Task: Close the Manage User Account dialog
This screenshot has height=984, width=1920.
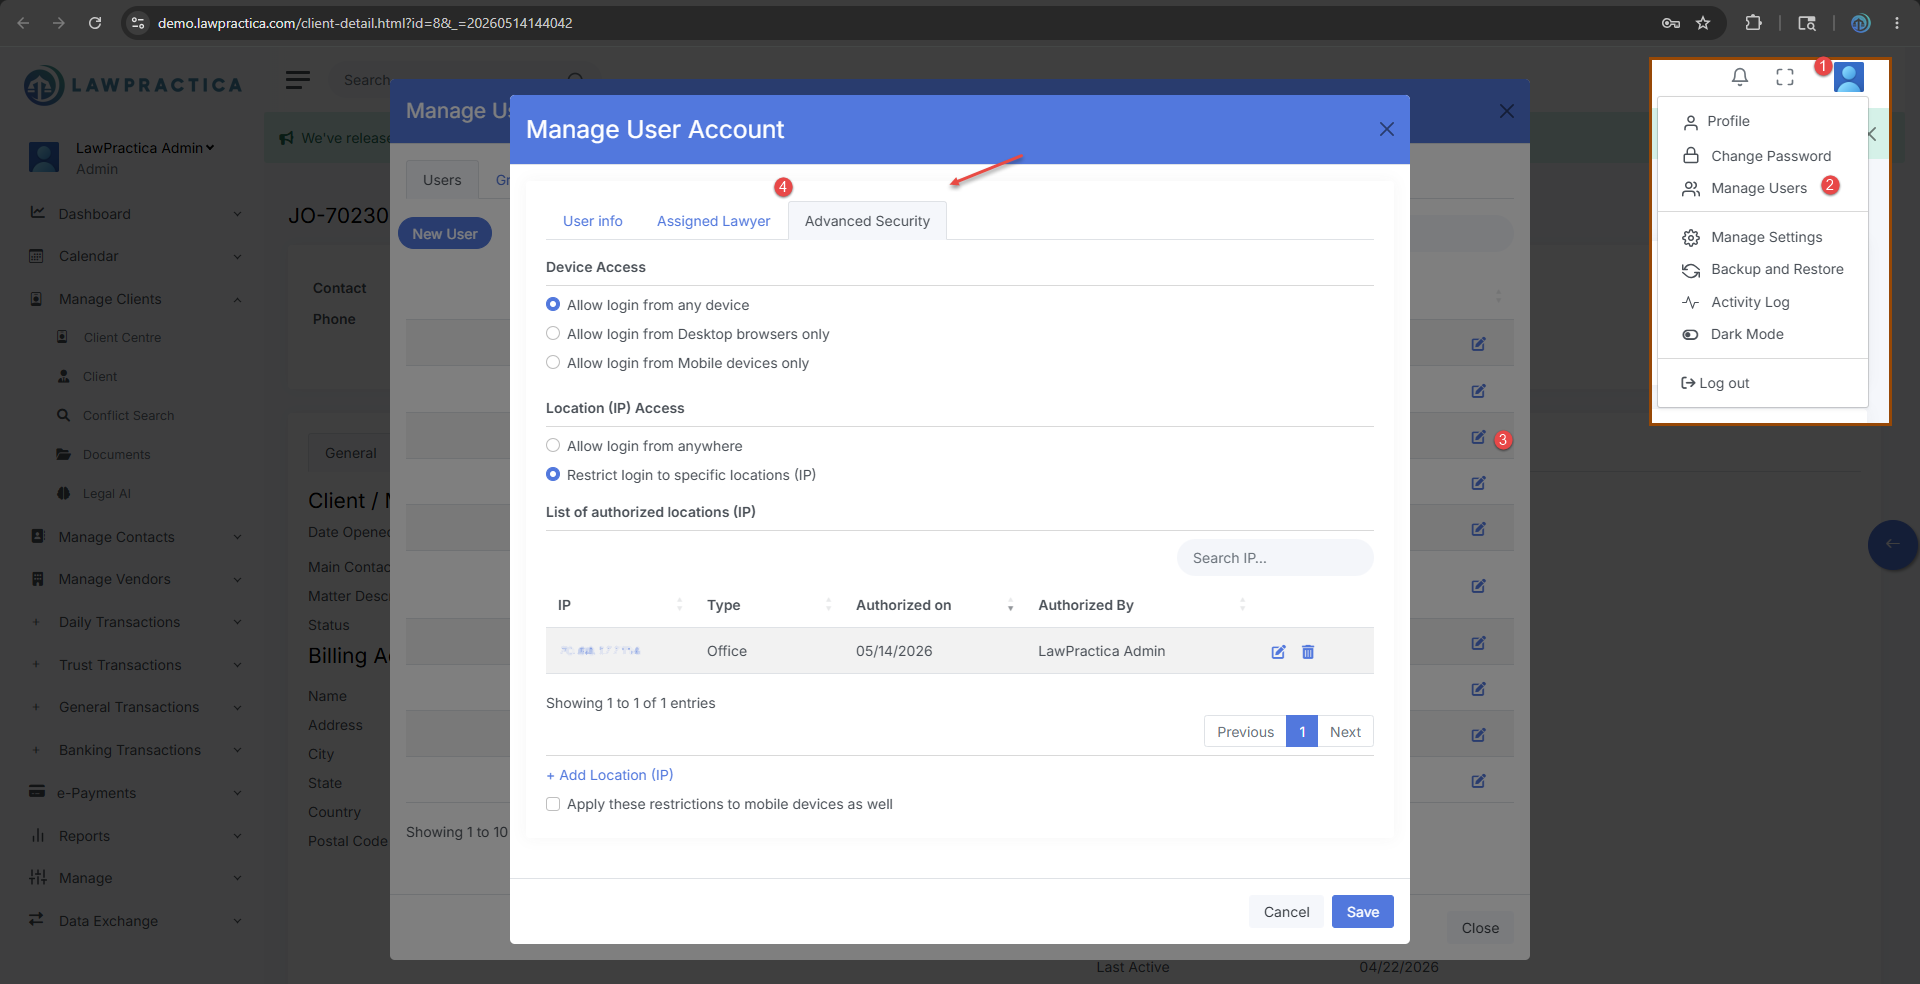Action: pos(1387,129)
